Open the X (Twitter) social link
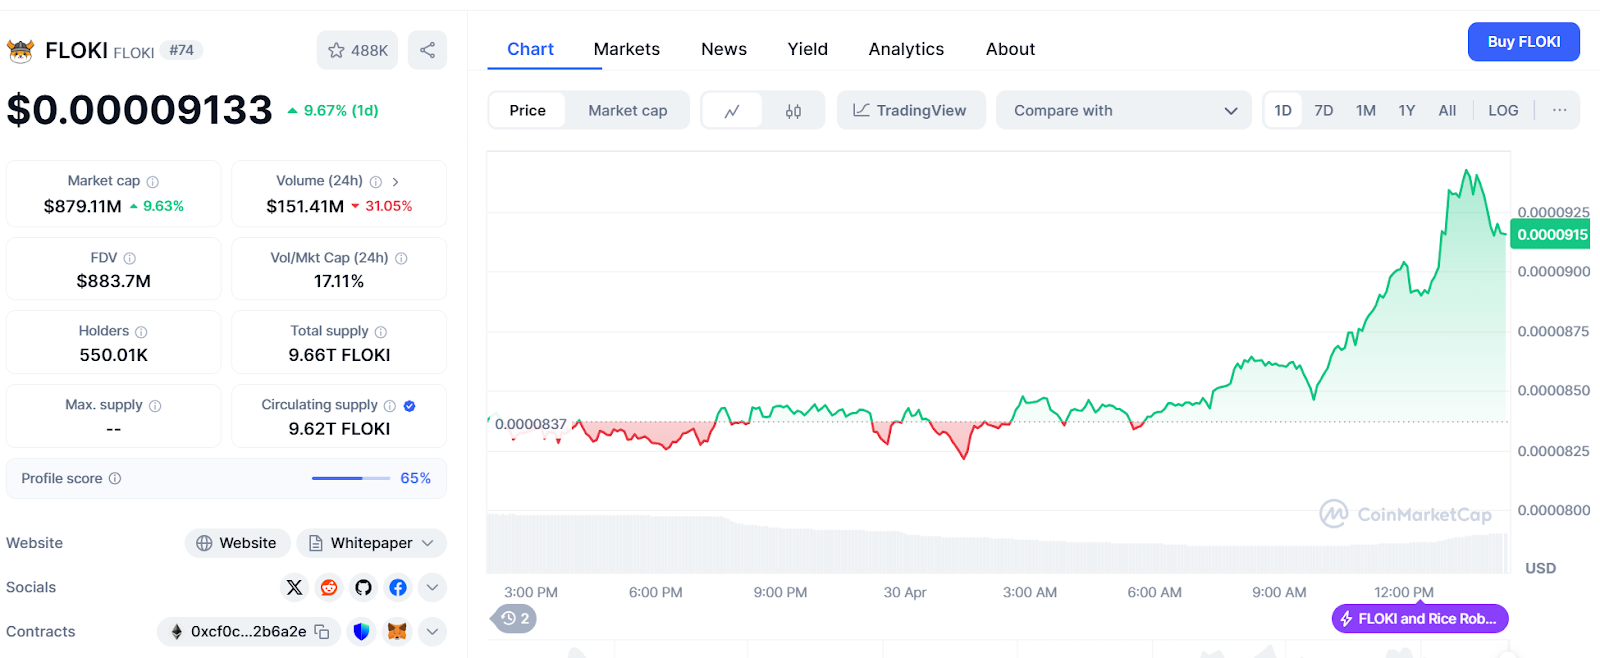 (x=294, y=587)
